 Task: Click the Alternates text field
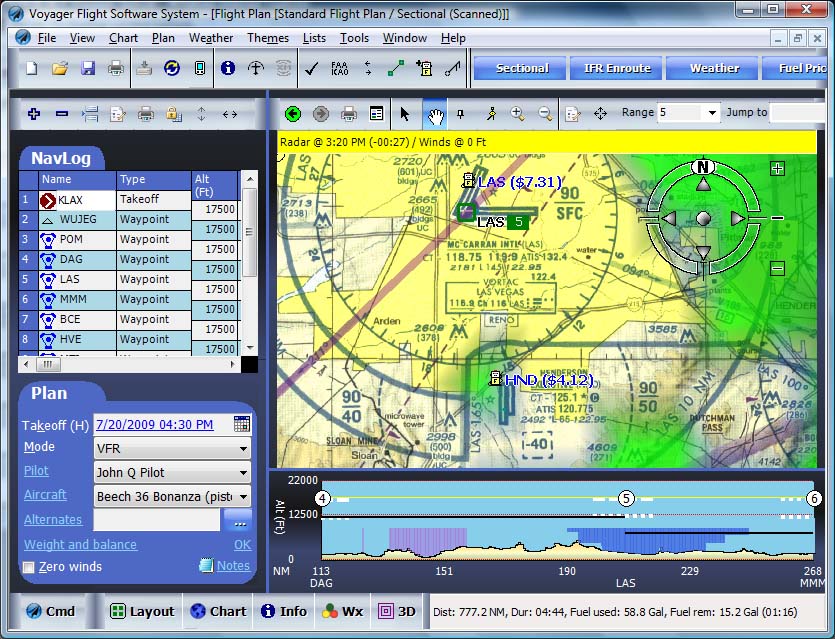tap(157, 520)
